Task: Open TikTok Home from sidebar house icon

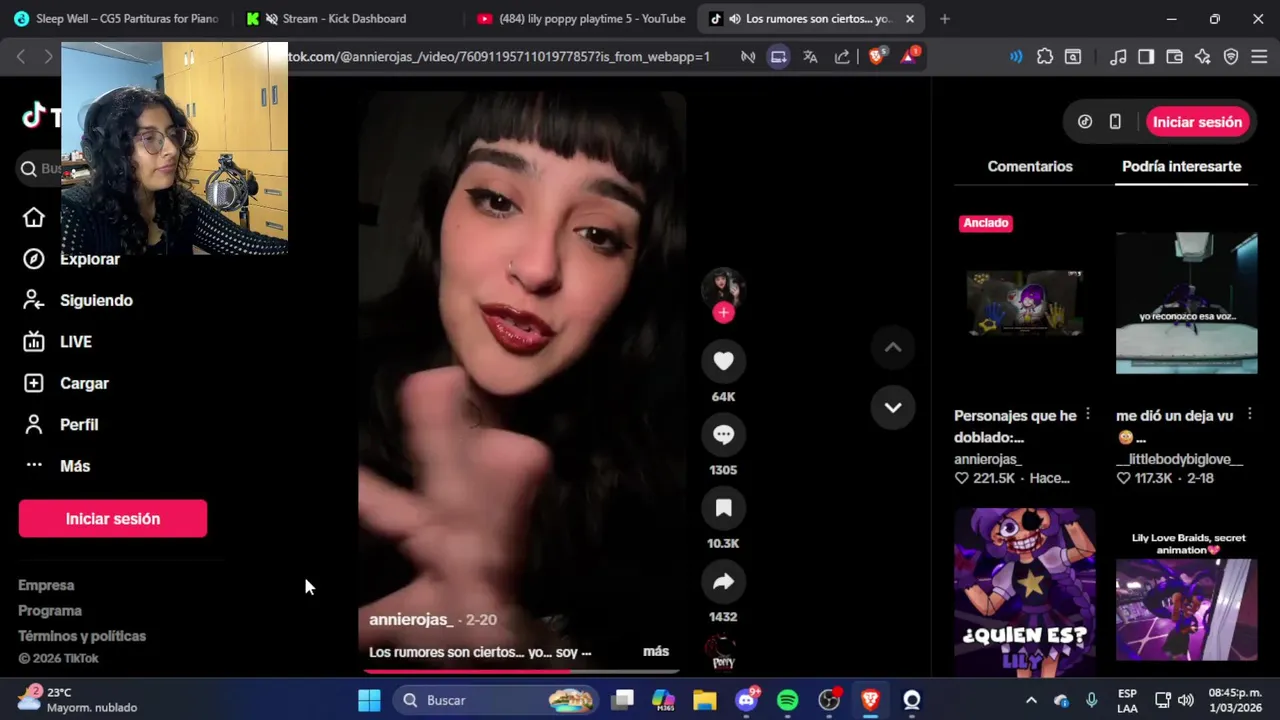Action: (x=34, y=217)
